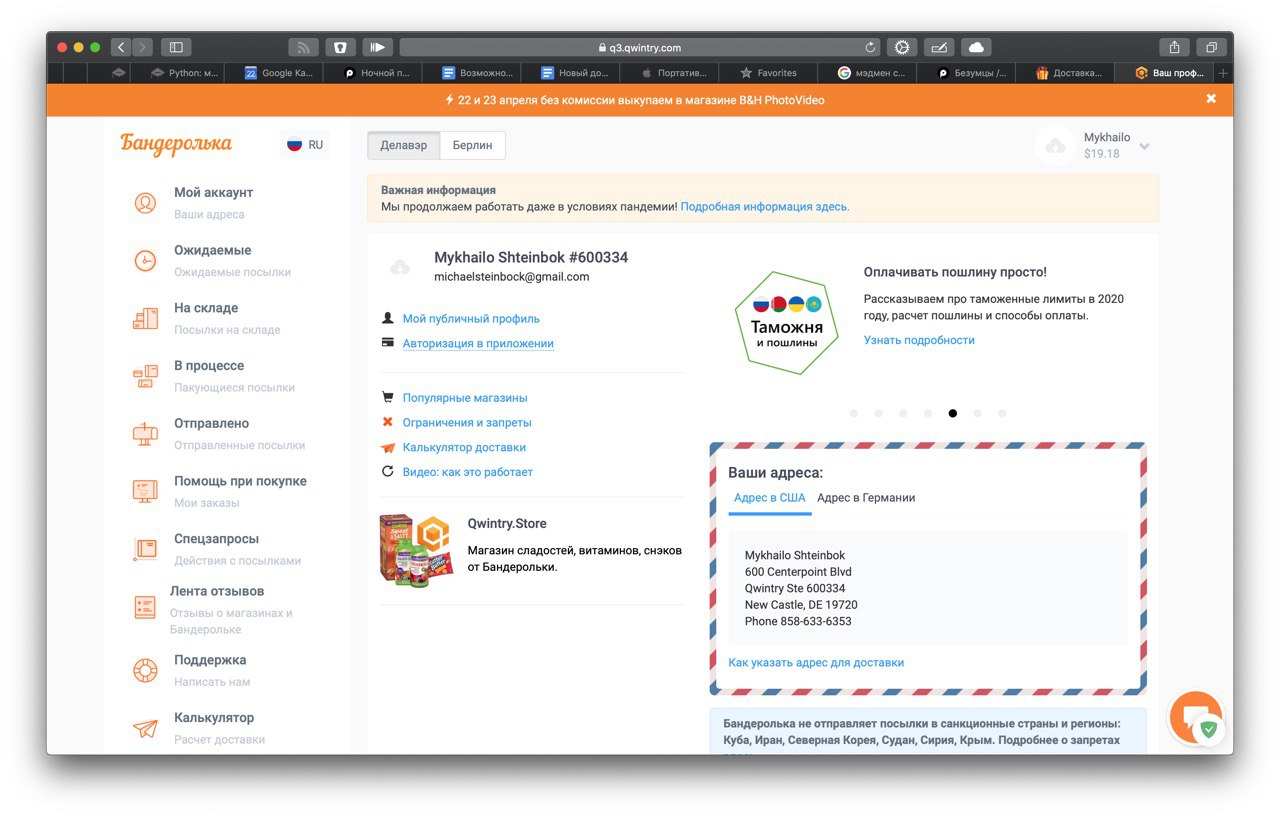Open a new tab with plus button
1280x816 pixels.
pyautogui.click(x=1223, y=73)
